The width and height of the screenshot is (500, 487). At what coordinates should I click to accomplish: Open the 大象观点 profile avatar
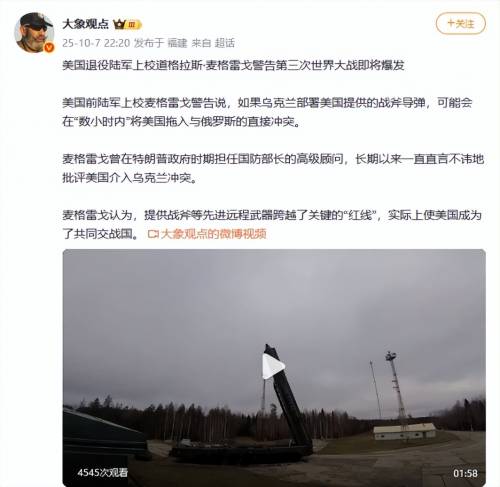[x=34, y=33]
